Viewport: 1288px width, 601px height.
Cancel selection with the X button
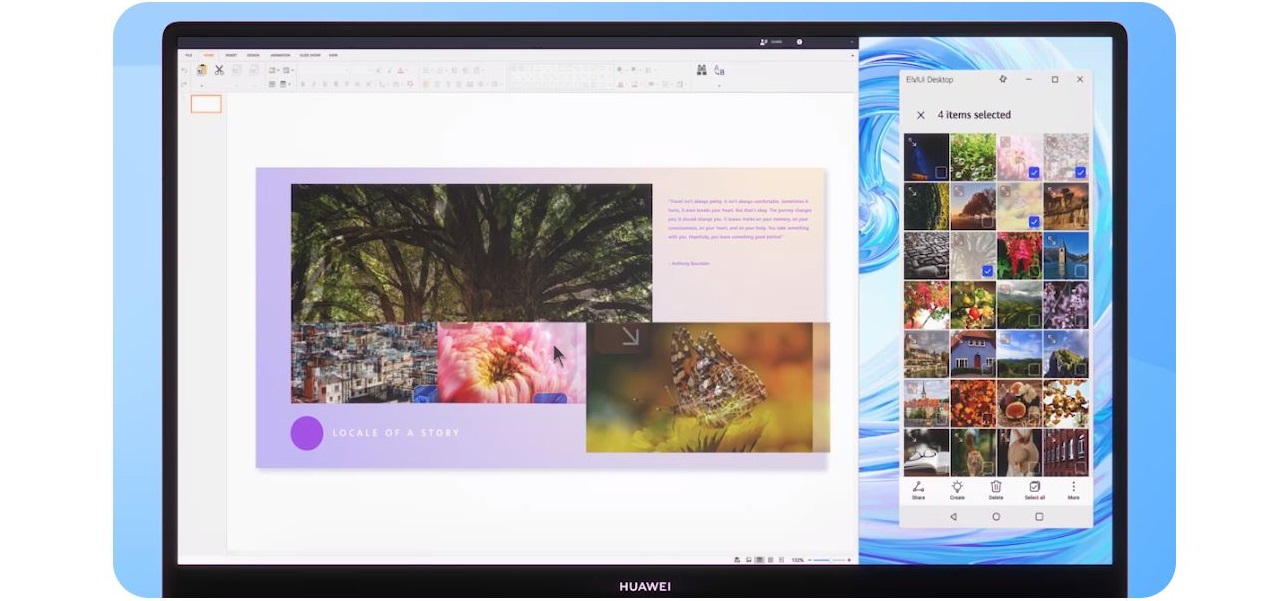tap(921, 115)
